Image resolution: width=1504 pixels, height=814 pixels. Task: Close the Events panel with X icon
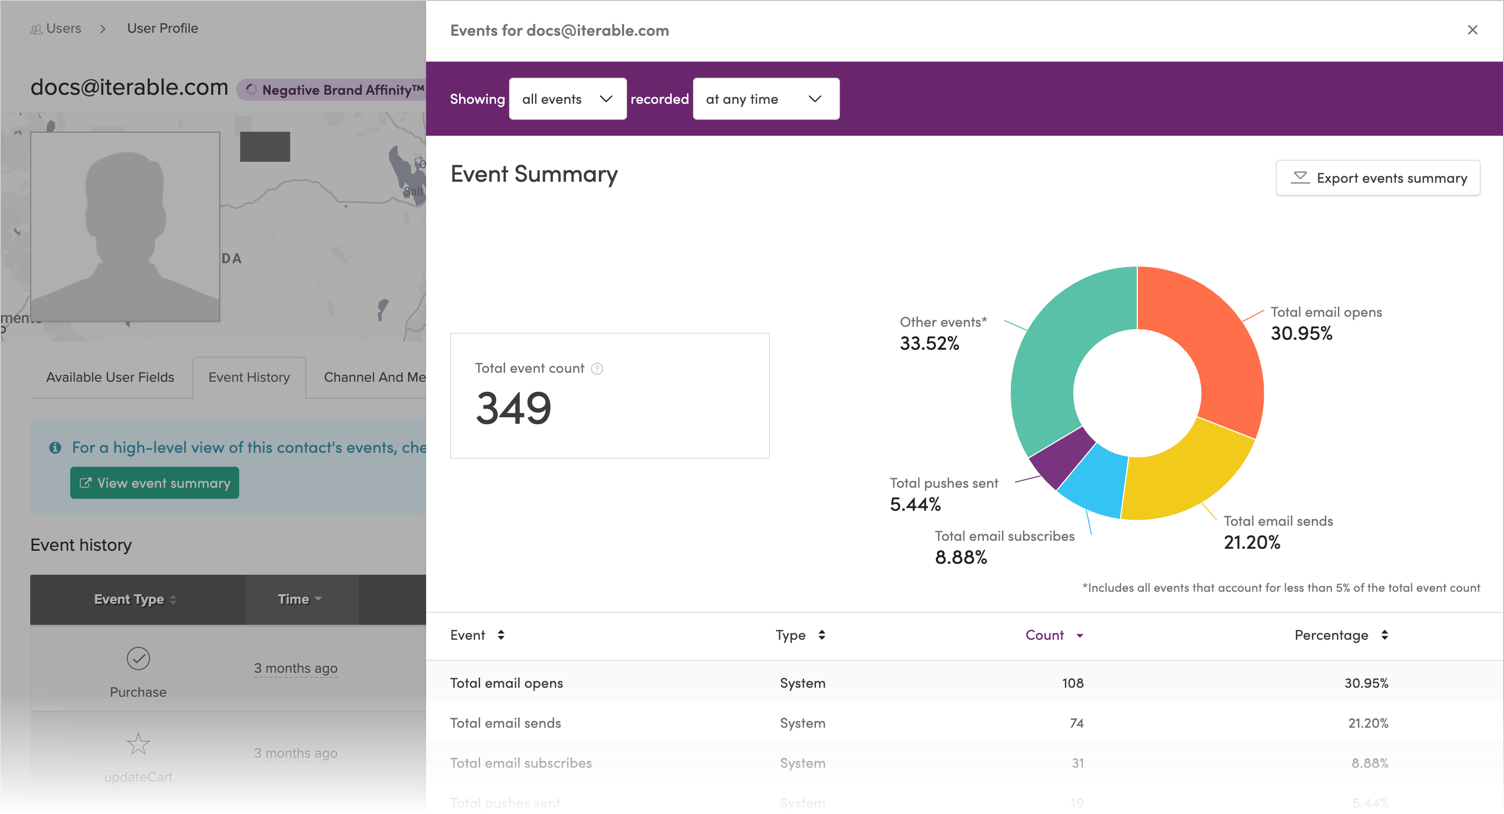(1472, 30)
